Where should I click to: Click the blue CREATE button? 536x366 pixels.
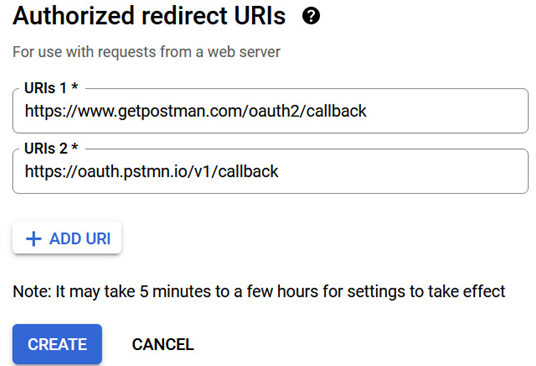(x=57, y=344)
